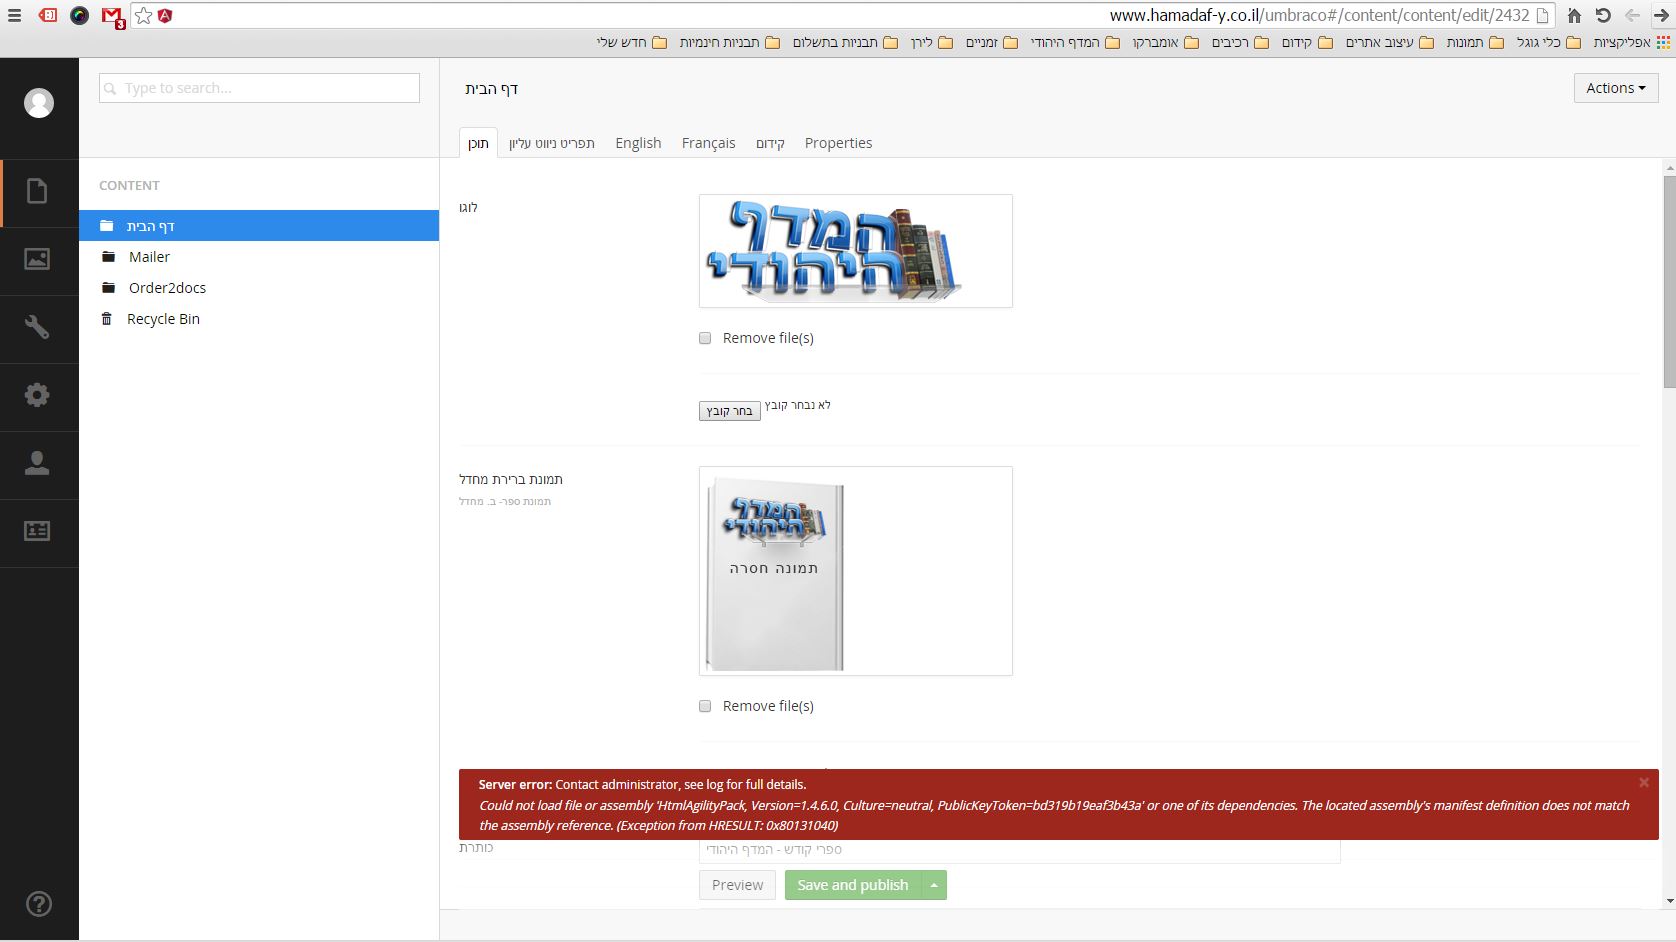This screenshot has height=942, width=1676.
Task: Go to the browser home page
Action: point(1574,15)
